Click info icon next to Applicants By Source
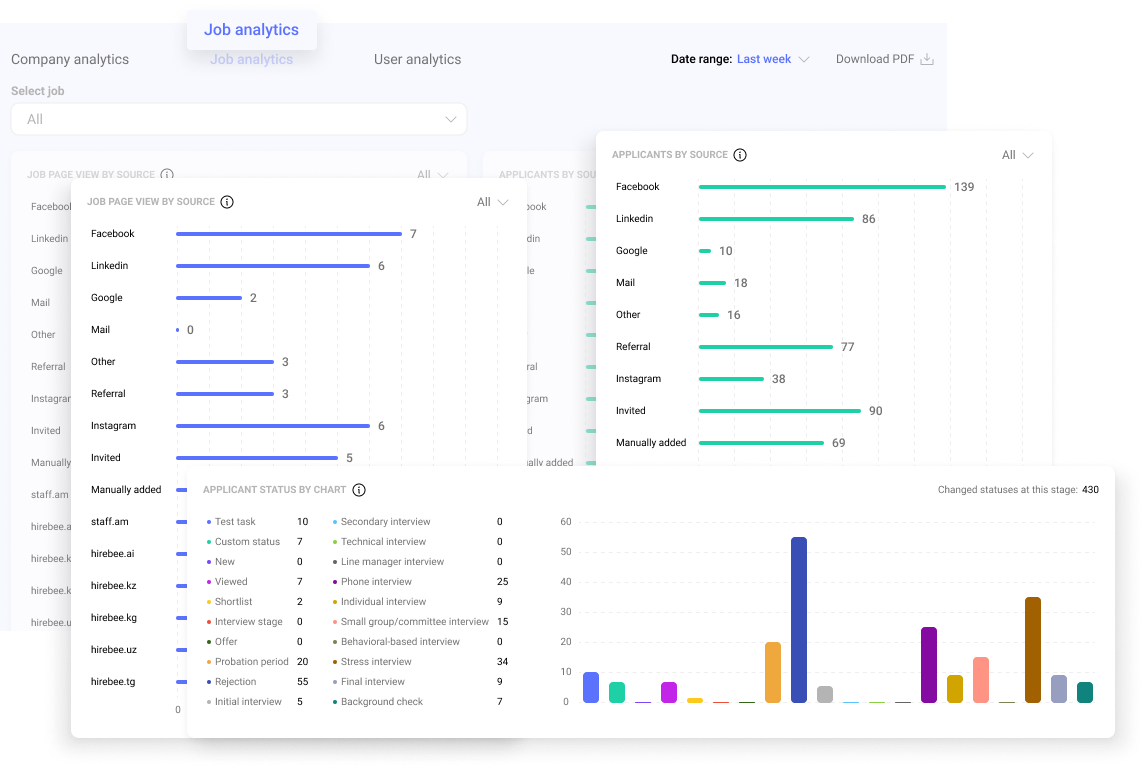The height and width of the screenshot is (768, 1145). click(740, 155)
